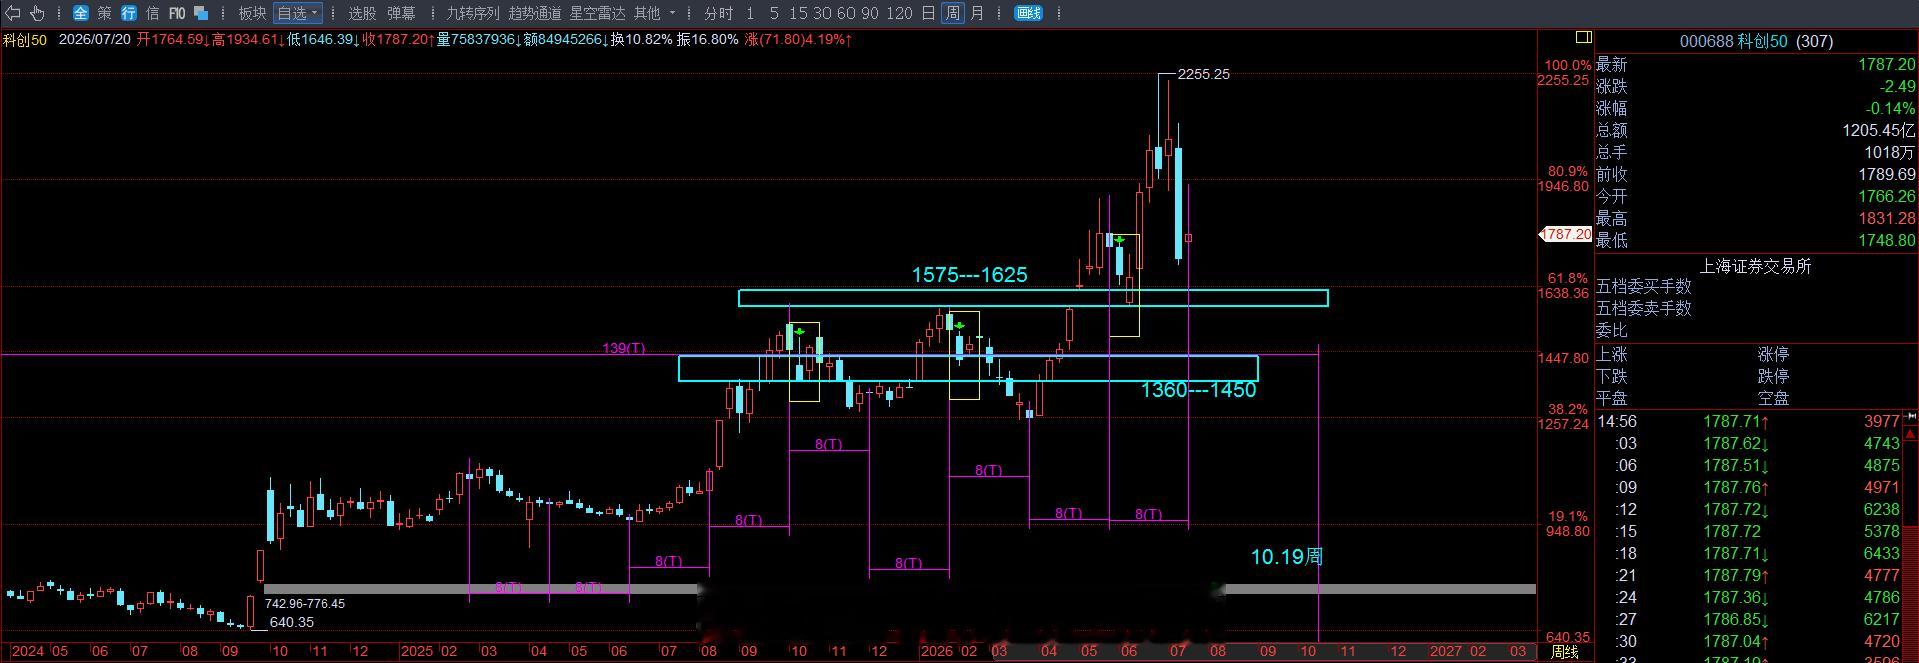Switch to 日 daily K-line
Image resolution: width=1919 pixels, height=663 pixels.
point(928,13)
